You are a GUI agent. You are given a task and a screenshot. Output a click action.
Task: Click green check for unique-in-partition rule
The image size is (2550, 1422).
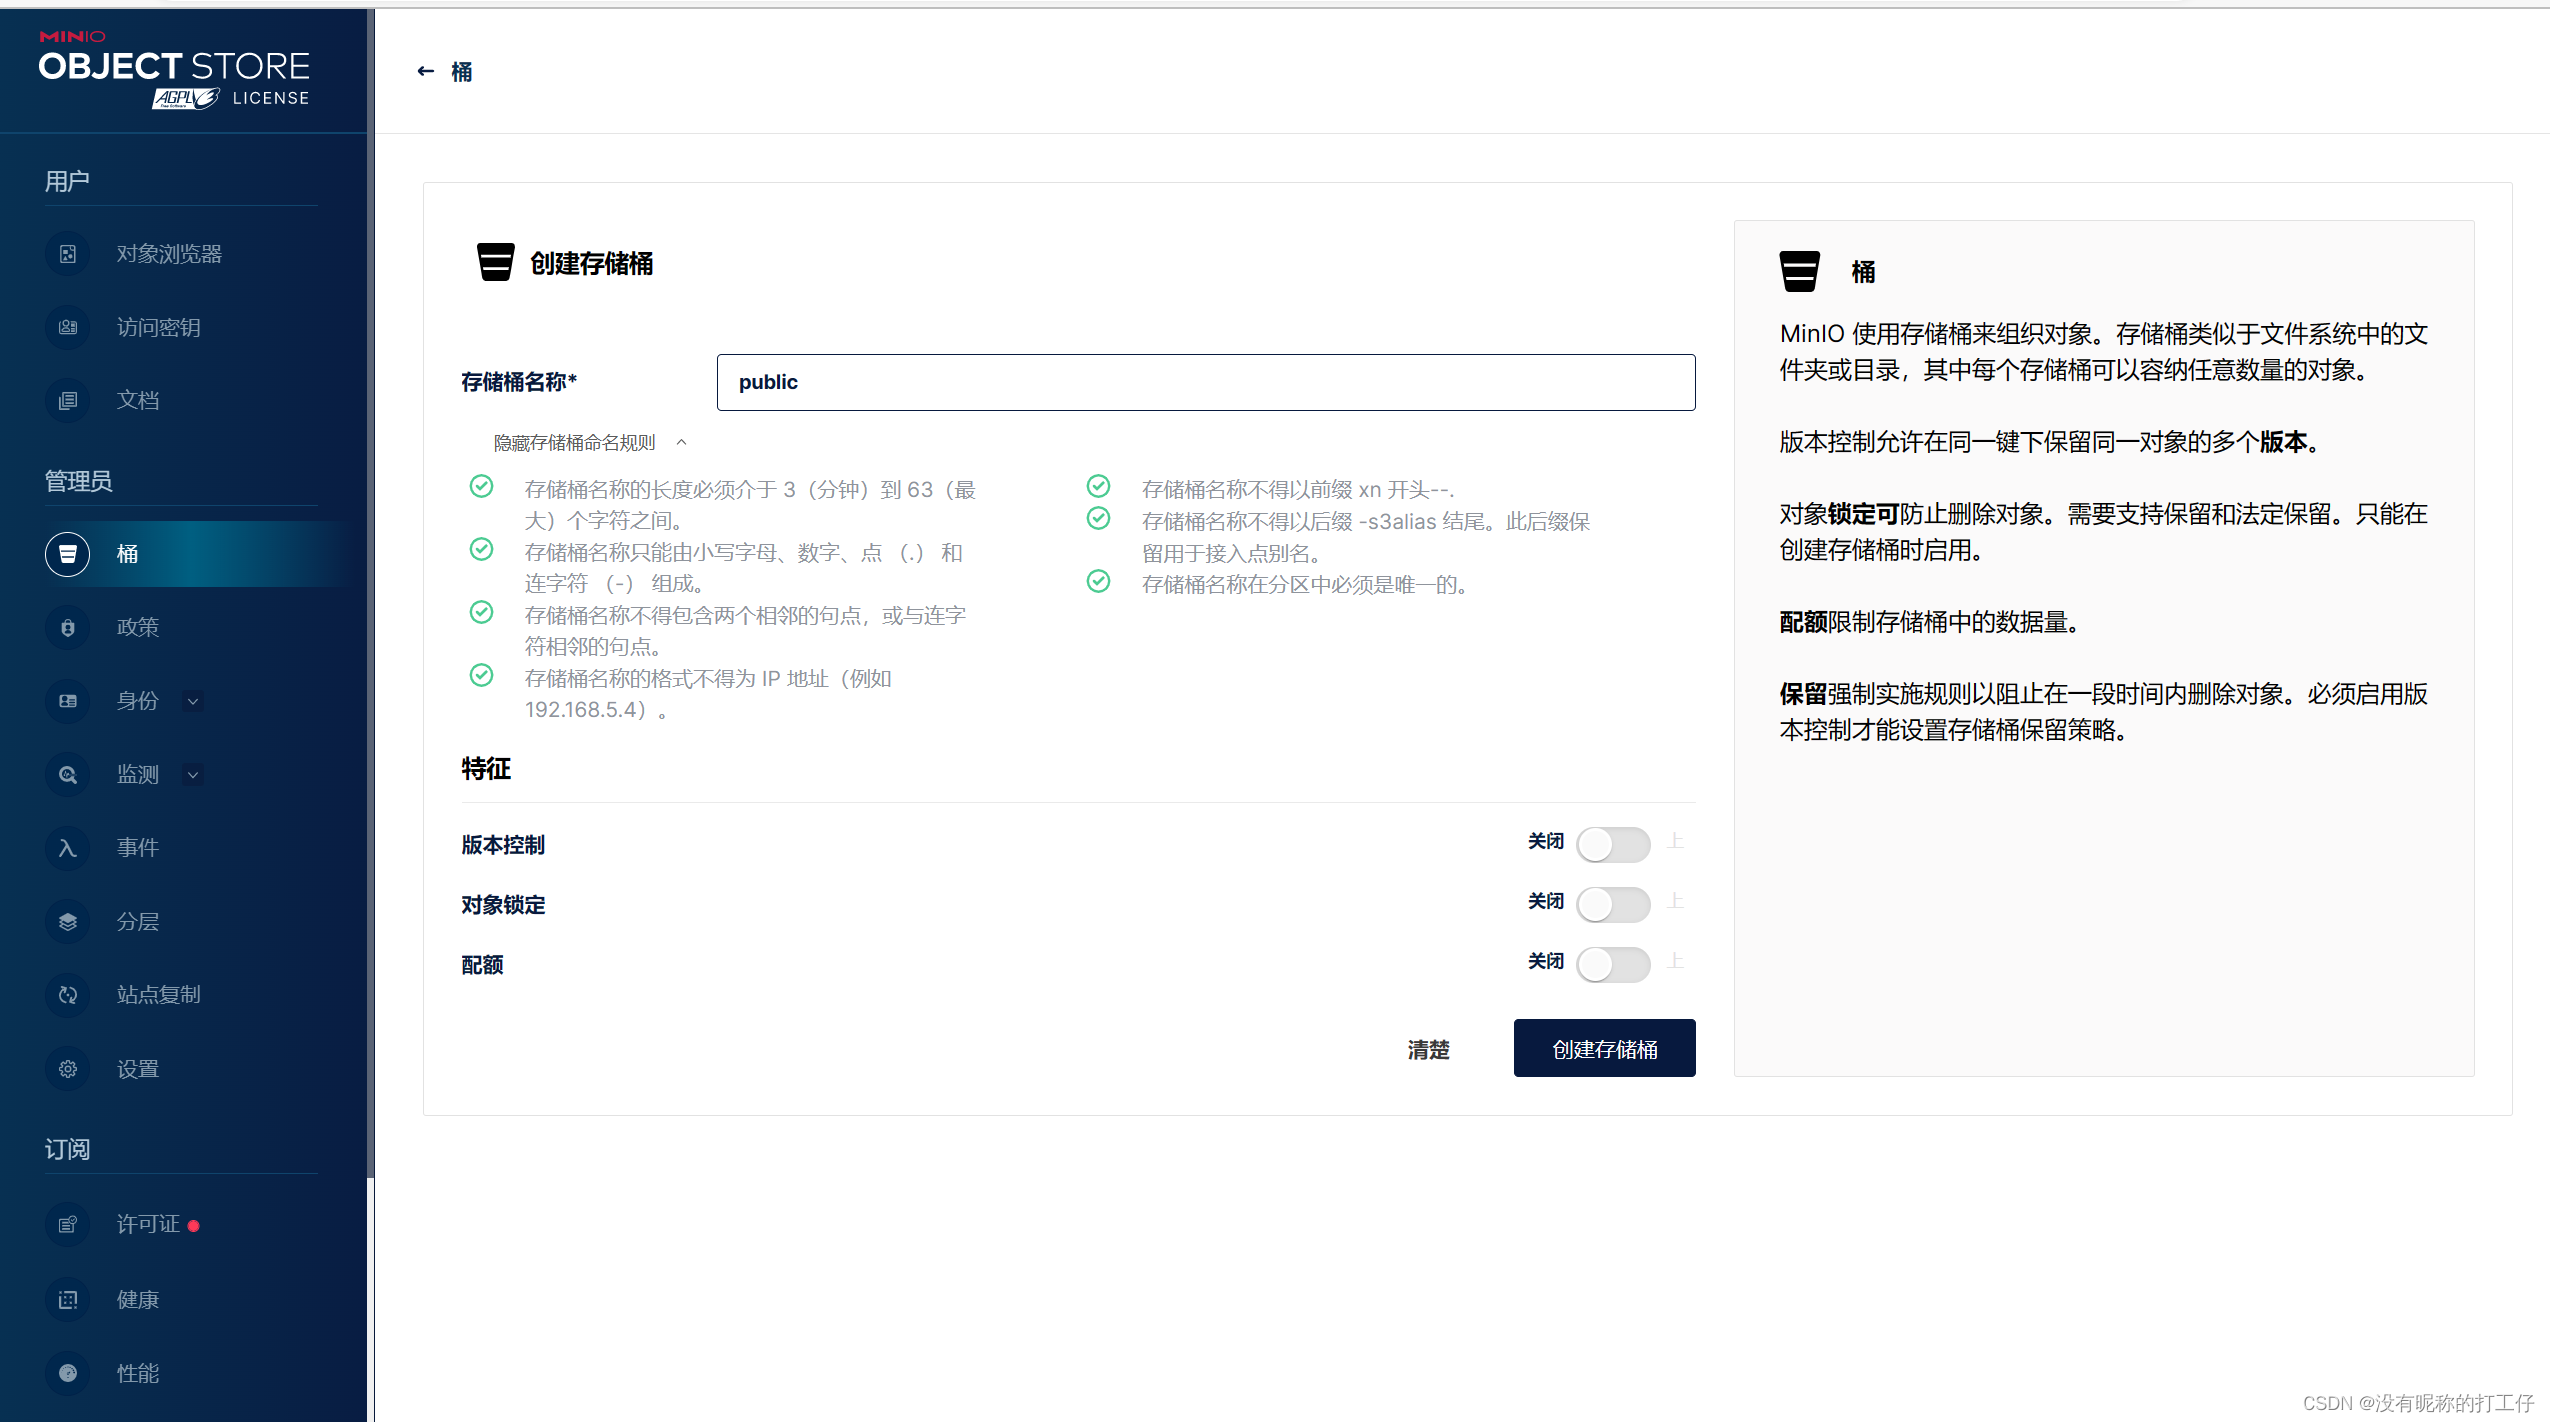(x=1099, y=582)
